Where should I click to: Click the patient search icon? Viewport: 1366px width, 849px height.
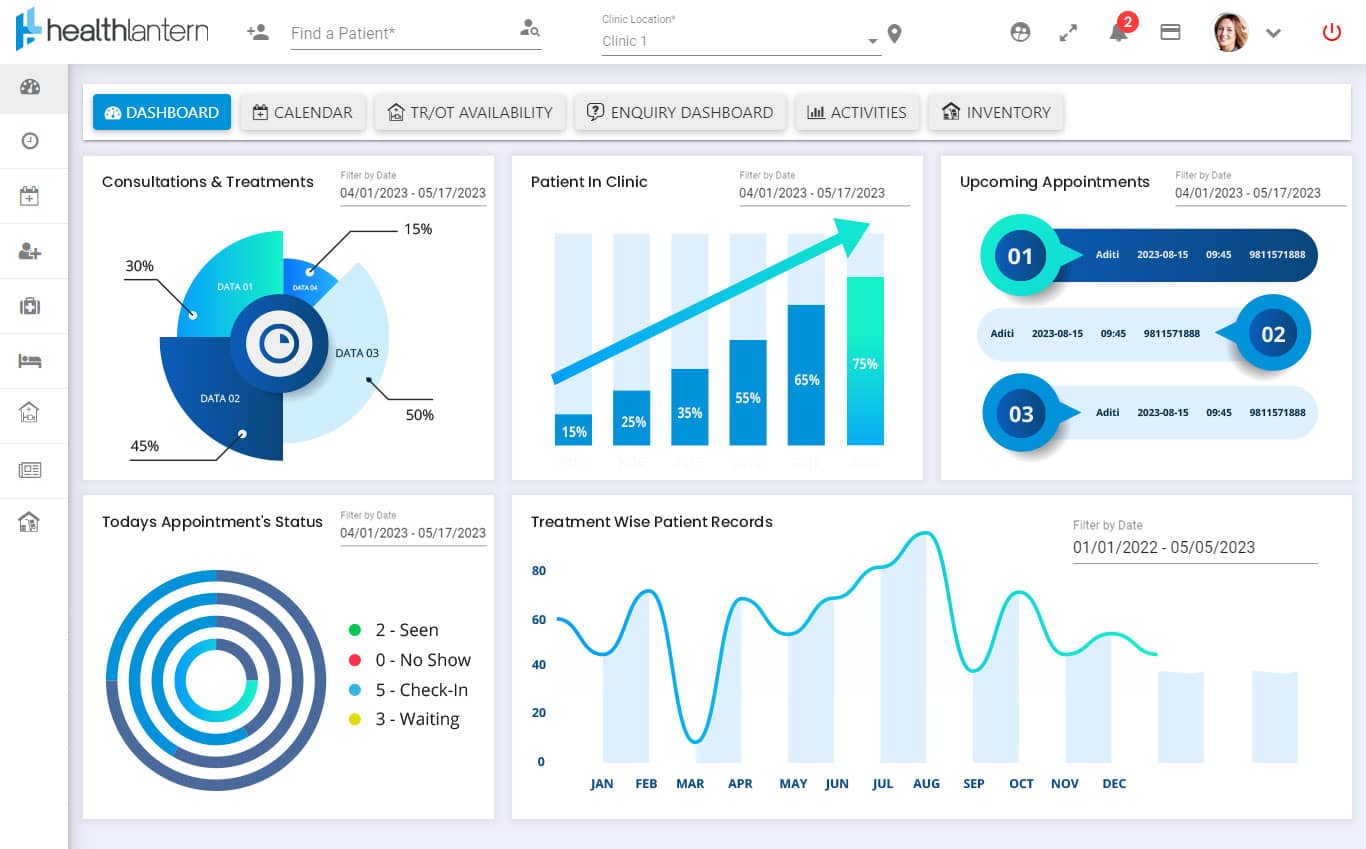tap(530, 29)
